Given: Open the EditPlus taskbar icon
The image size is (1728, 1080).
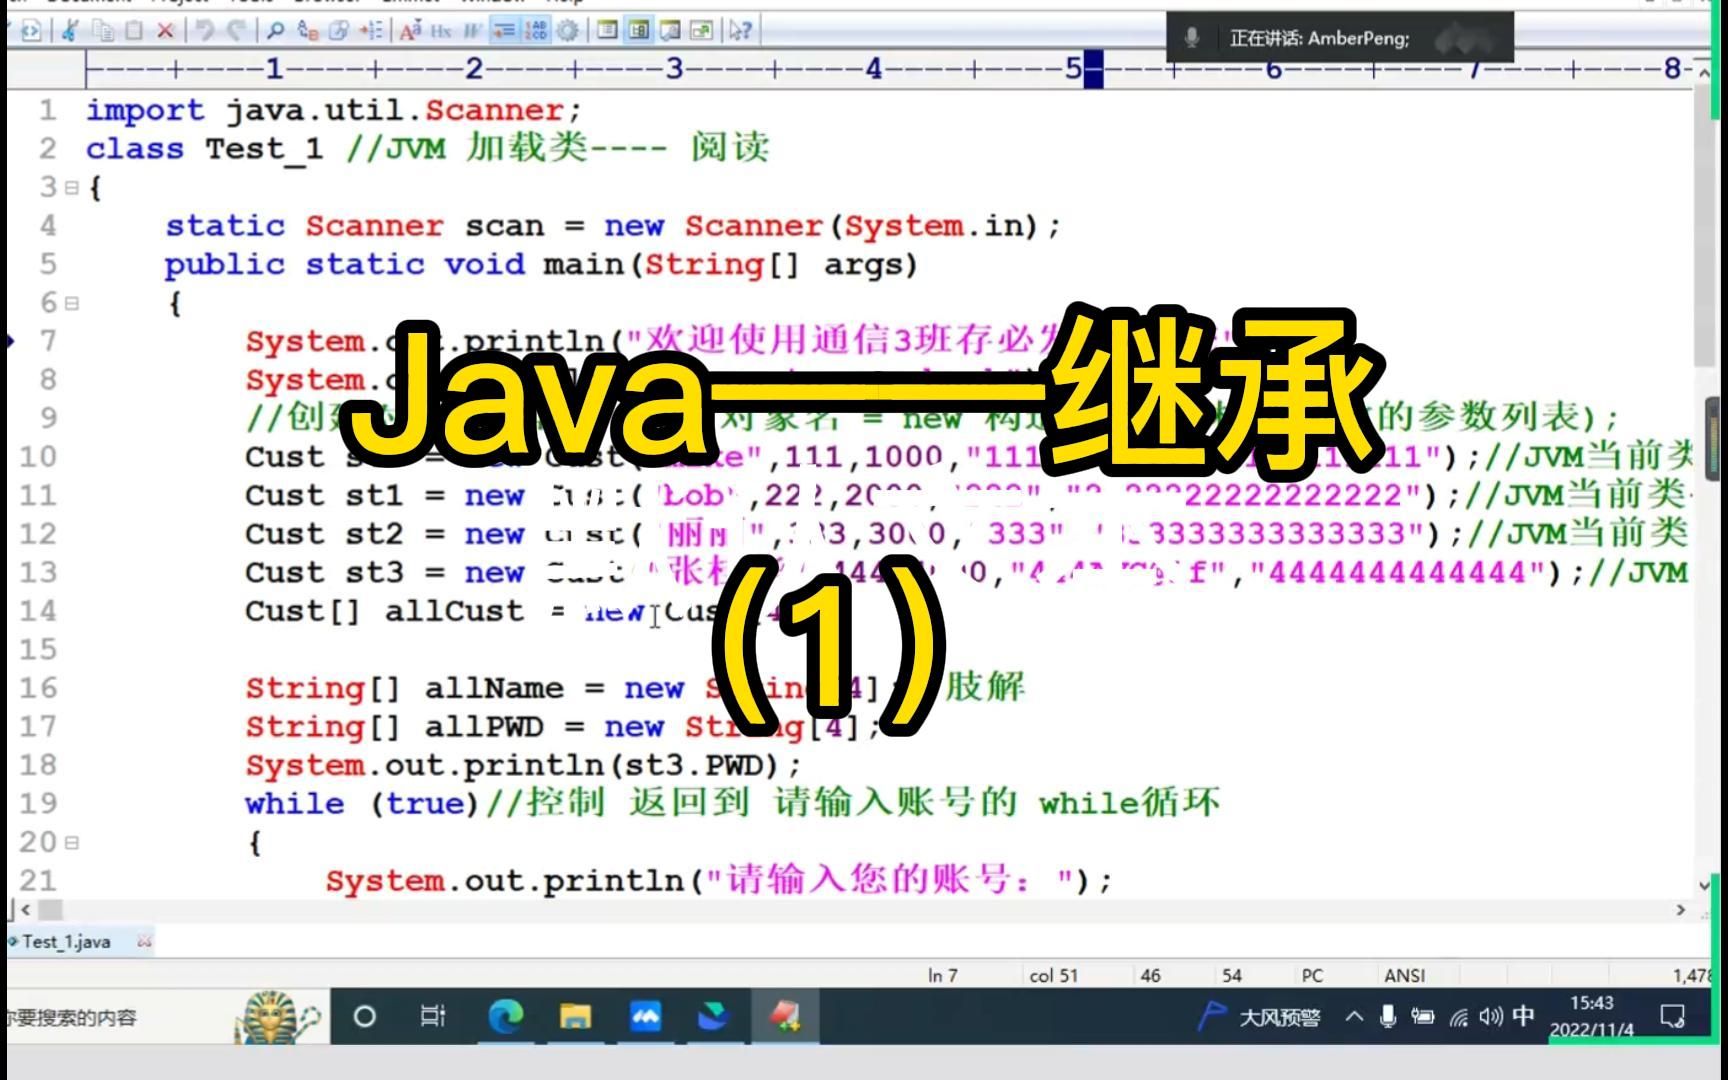Looking at the screenshot, I should point(784,1017).
